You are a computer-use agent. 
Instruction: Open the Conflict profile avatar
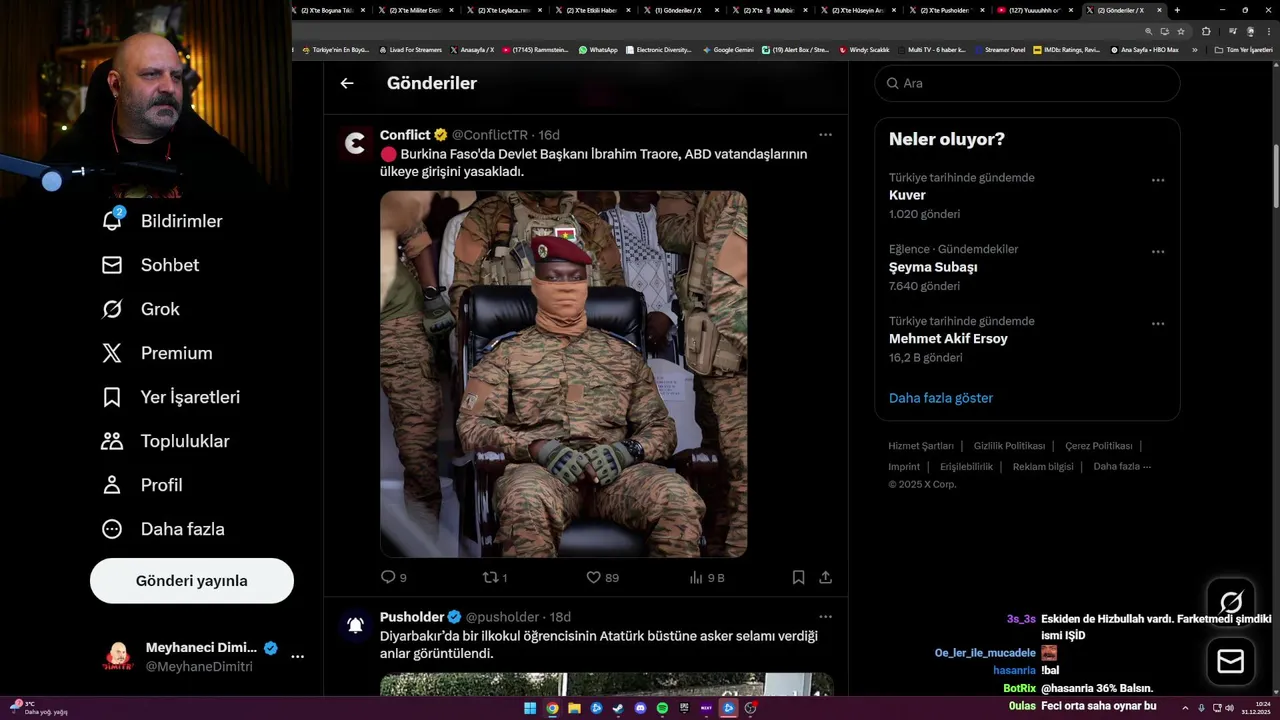click(x=355, y=144)
